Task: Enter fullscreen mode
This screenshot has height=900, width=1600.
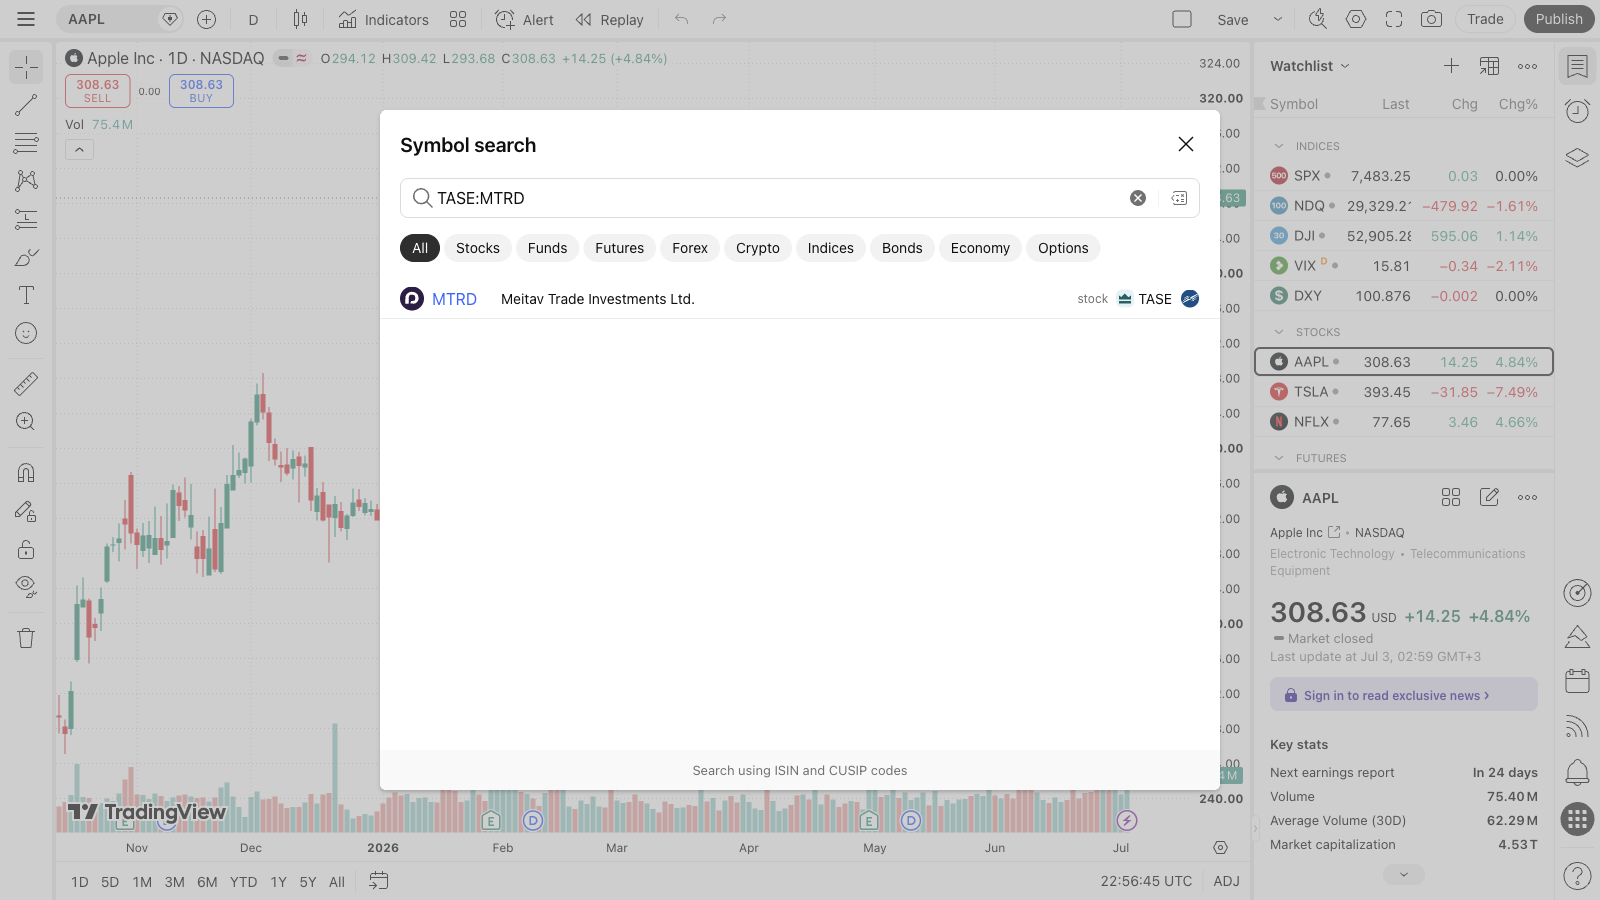Action: pos(1394,19)
